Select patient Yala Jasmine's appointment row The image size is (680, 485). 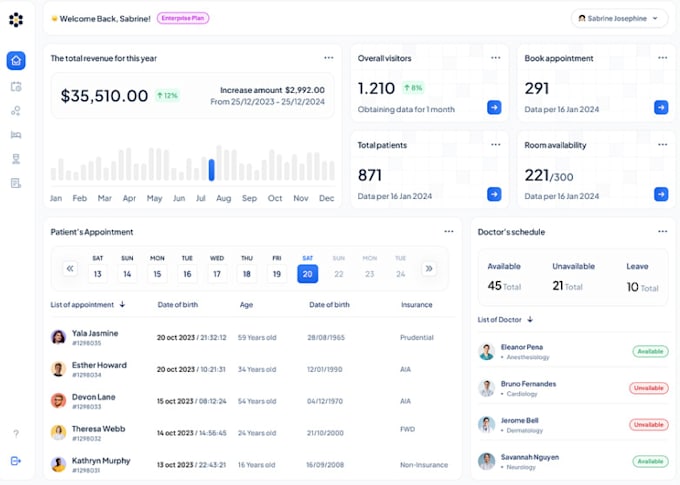(x=240, y=338)
